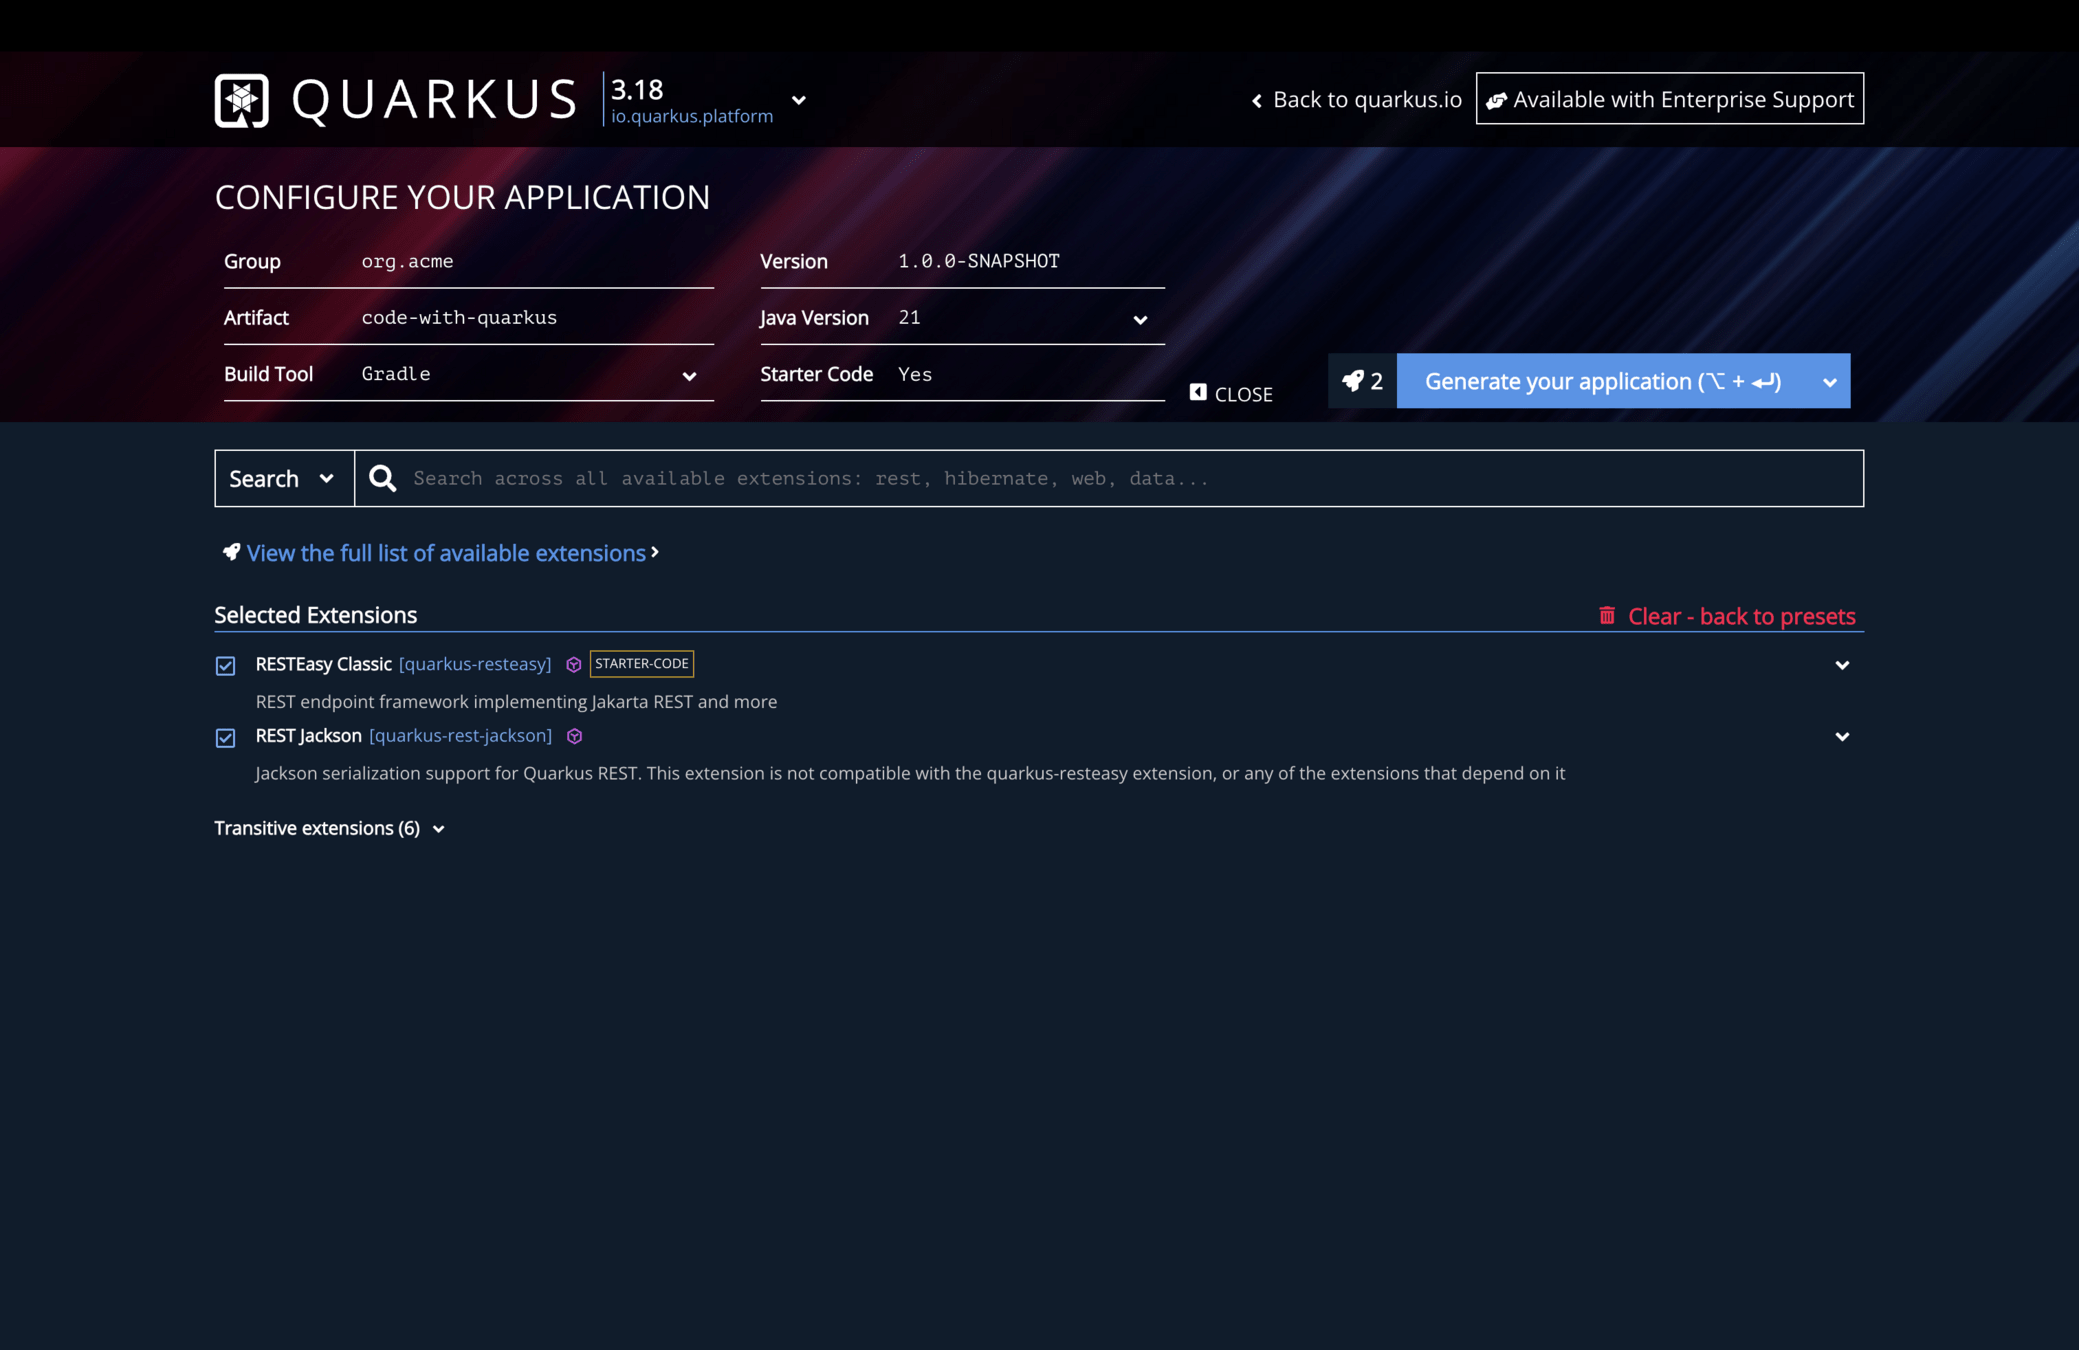Uncheck the REST Jackson extension checkbox

click(226, 738)
